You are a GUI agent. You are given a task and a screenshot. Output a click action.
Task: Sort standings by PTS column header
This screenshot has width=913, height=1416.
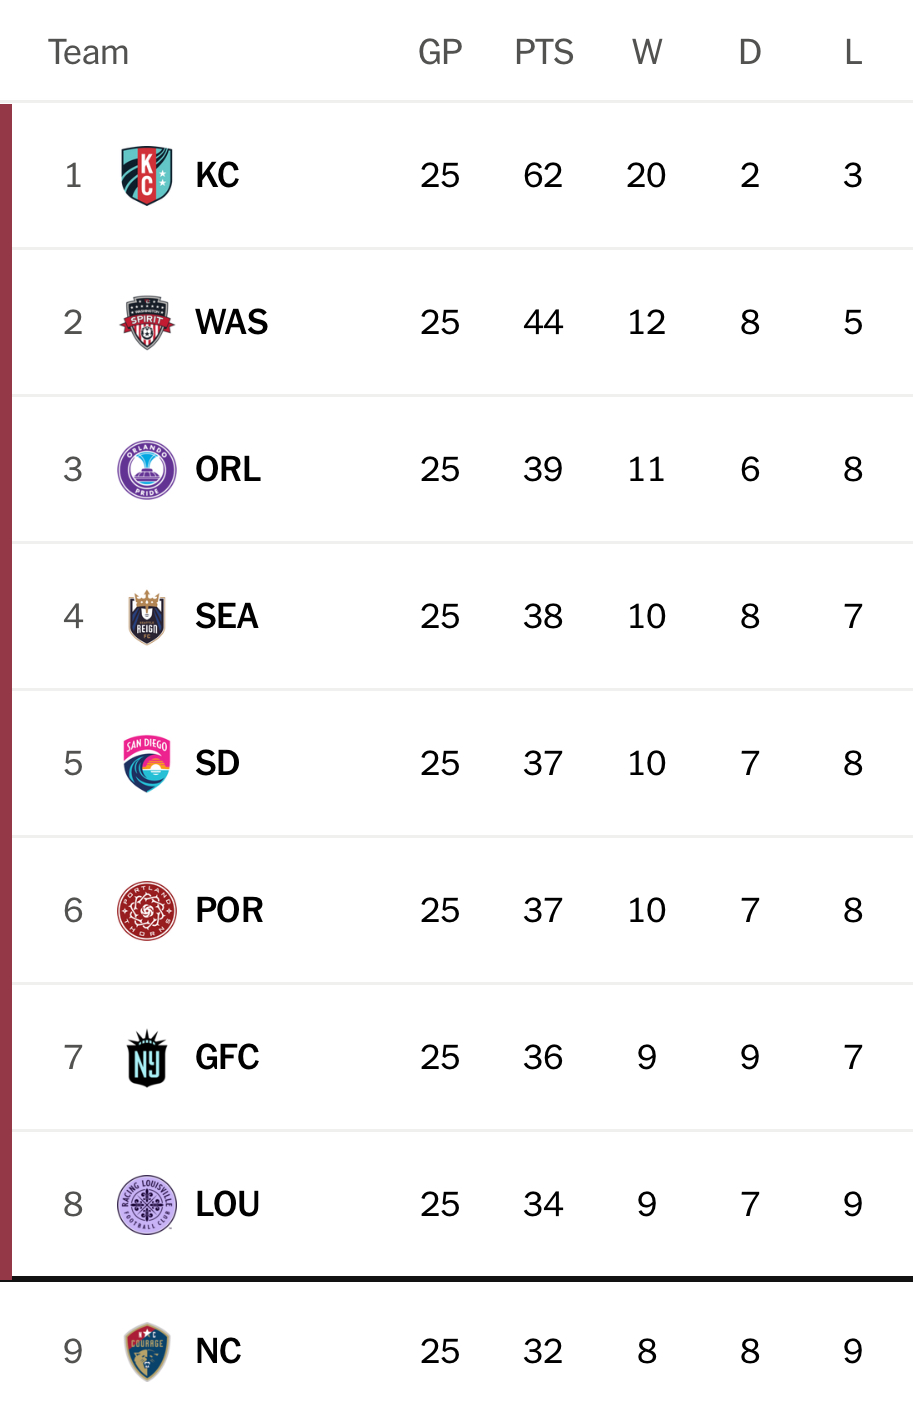click(544, 52)
